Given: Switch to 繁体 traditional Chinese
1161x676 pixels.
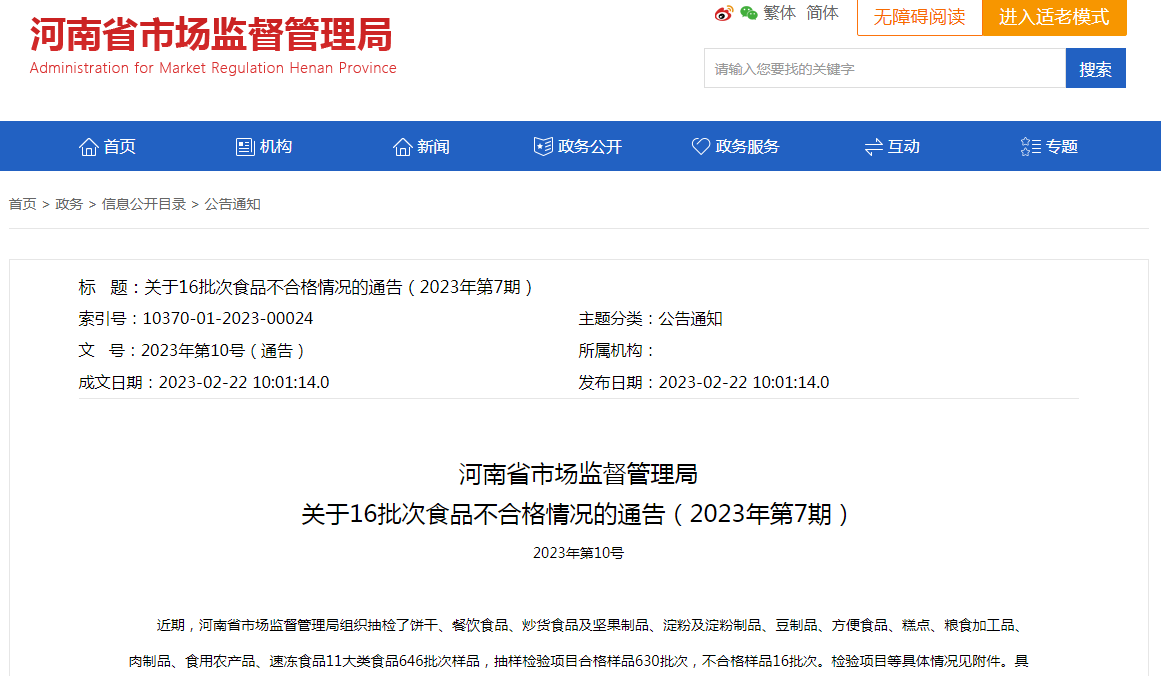Looking at the screenshot, I should (x=780, y=13).
